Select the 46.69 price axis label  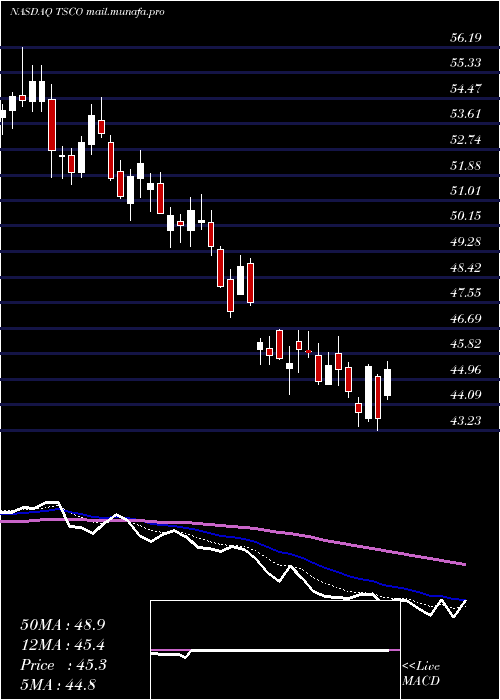point(465,319)
